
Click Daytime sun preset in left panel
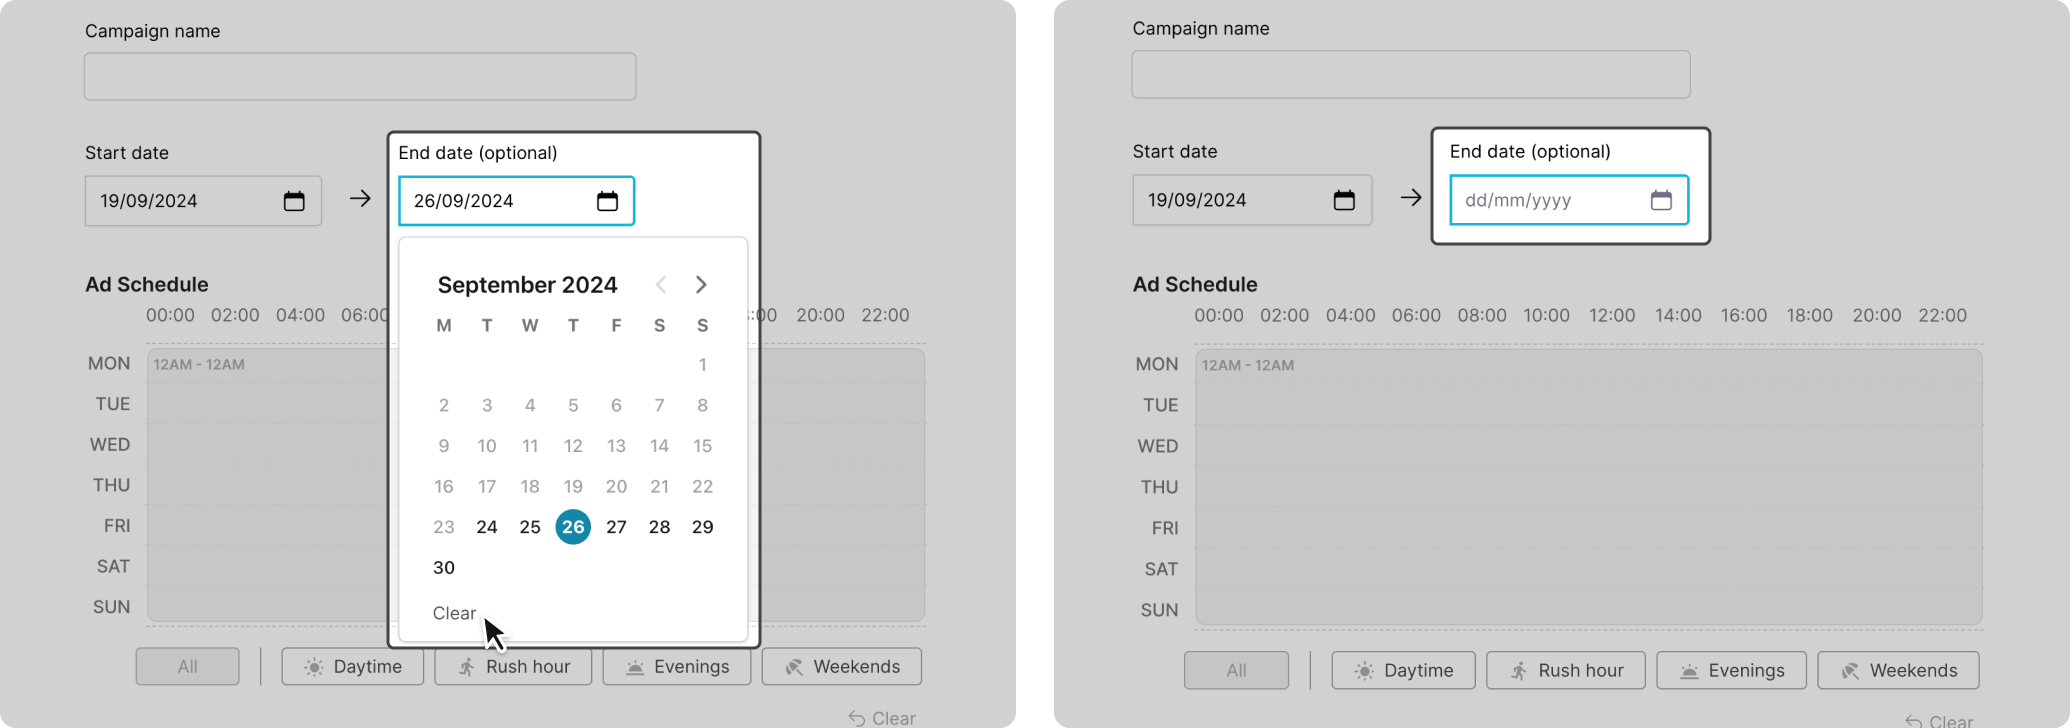(x=352, y=667)
